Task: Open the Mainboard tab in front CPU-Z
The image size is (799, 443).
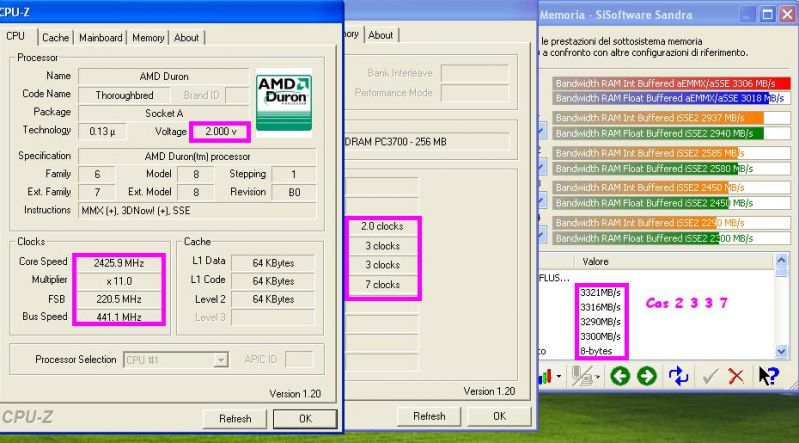Action: (x=100, y=38)
